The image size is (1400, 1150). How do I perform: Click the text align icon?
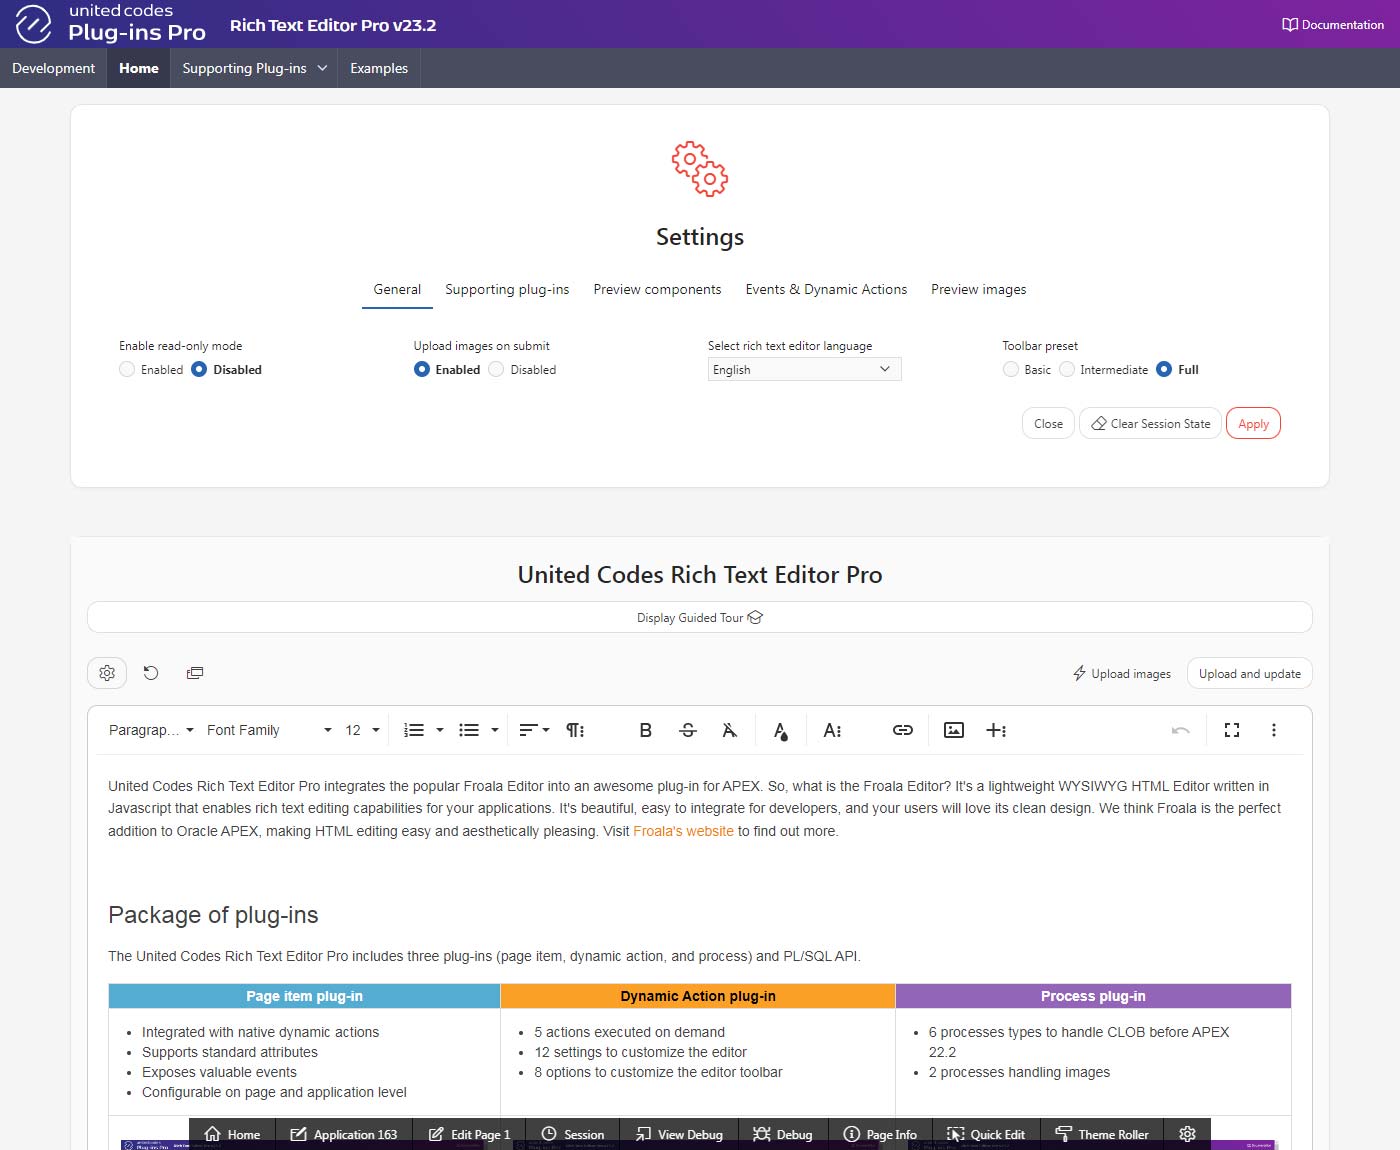tap(535, 730)
